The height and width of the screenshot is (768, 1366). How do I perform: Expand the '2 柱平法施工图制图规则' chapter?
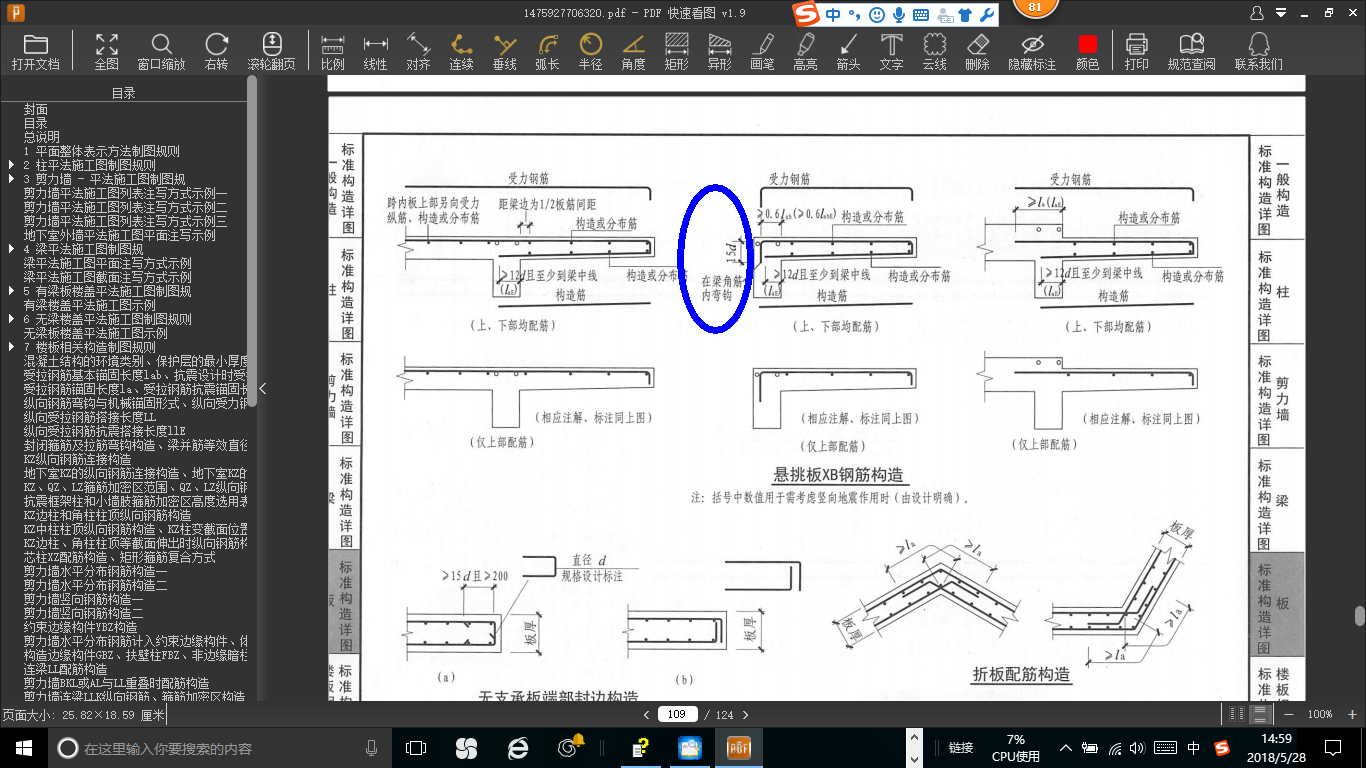11,165
